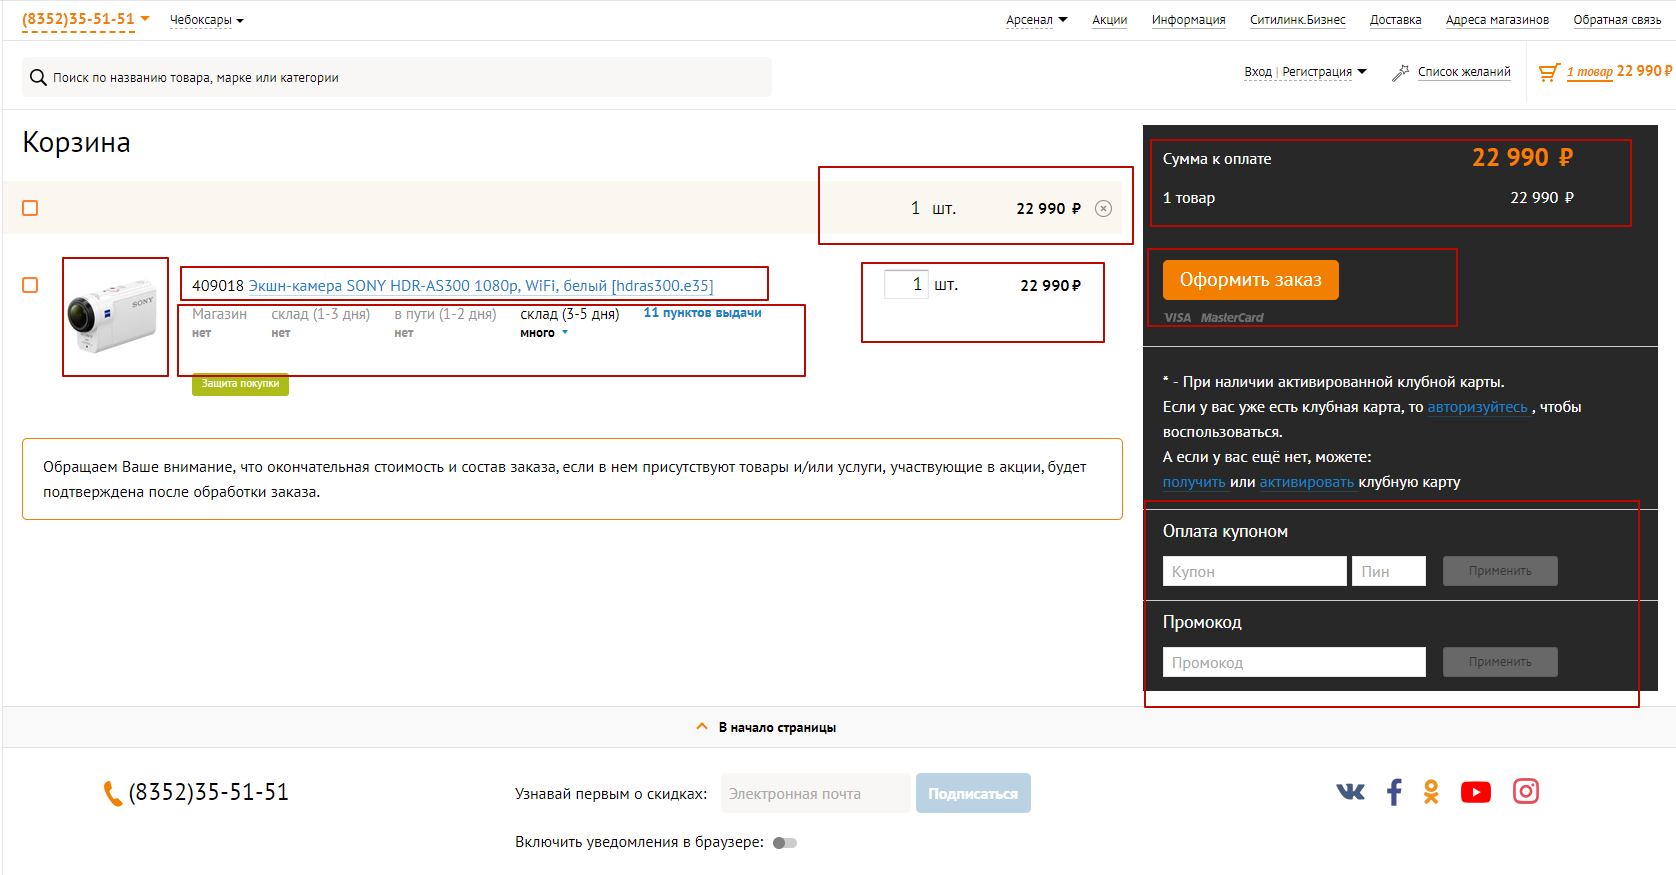Image resolution: width=1676 pixels, height=875 pixels.
Task: Focus the product search field
Action: [397, 77]
